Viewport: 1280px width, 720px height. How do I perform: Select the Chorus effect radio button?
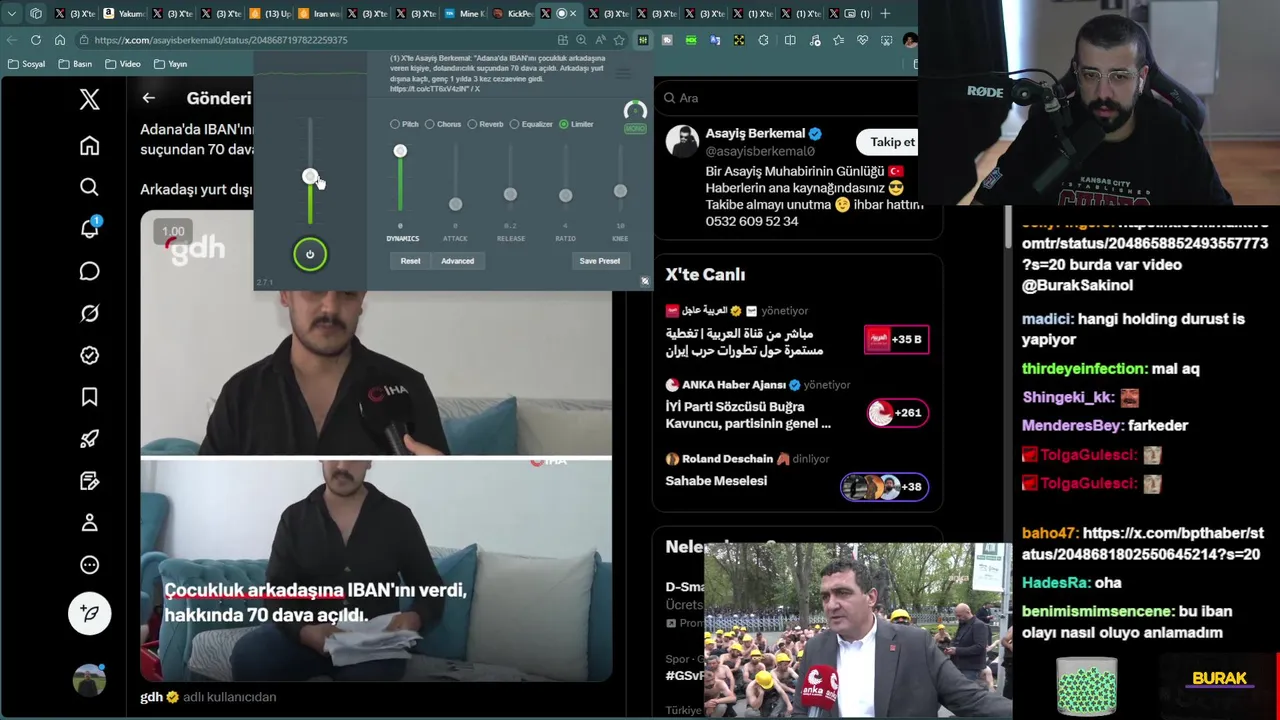pos(430,124)
